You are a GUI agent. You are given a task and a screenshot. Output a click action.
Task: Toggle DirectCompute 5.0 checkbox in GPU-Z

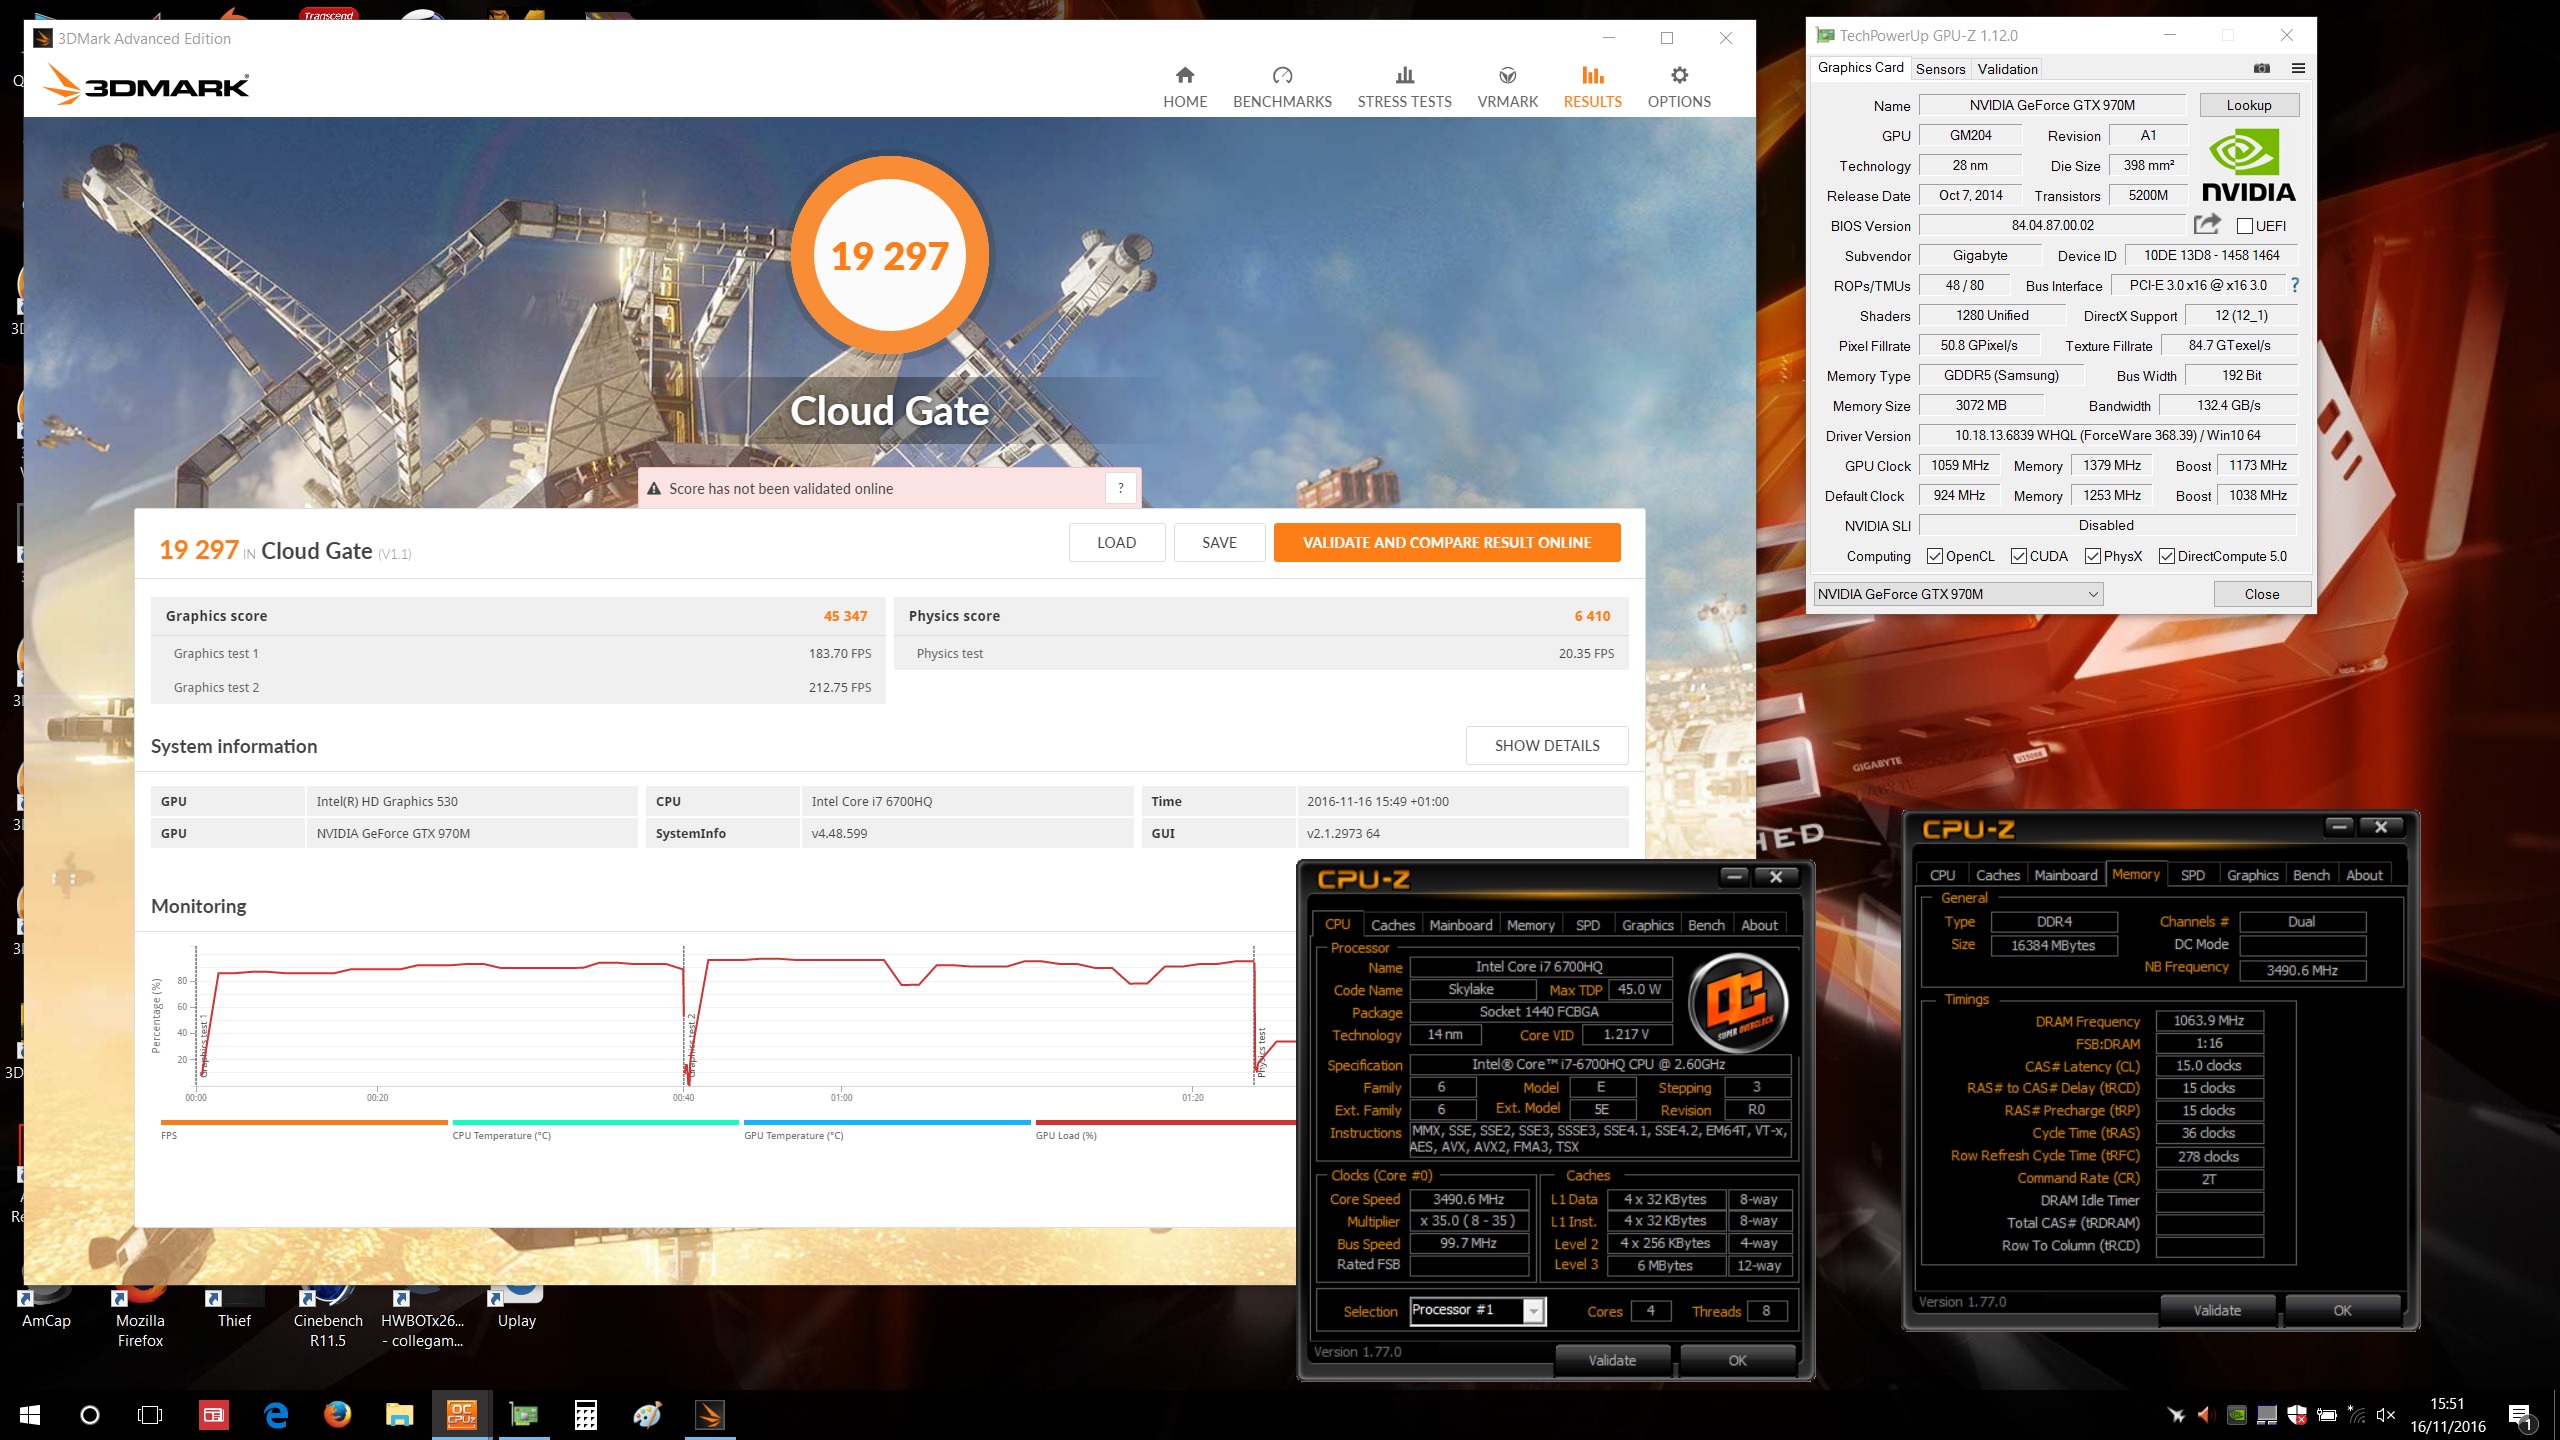pyautogui.click(x=2166, y=556)
